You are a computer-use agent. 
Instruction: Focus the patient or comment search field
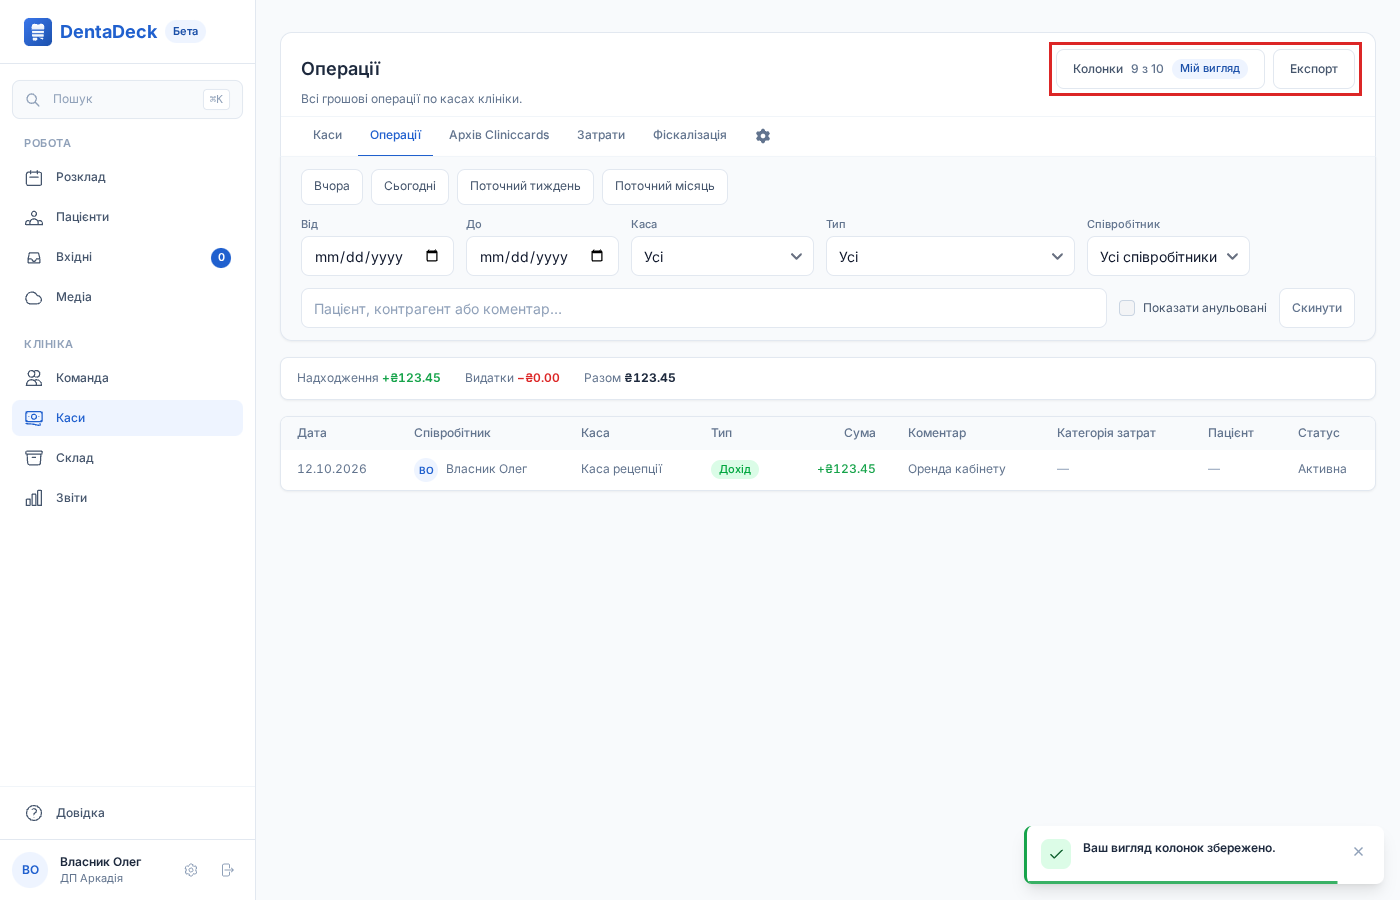pos(704,308)
